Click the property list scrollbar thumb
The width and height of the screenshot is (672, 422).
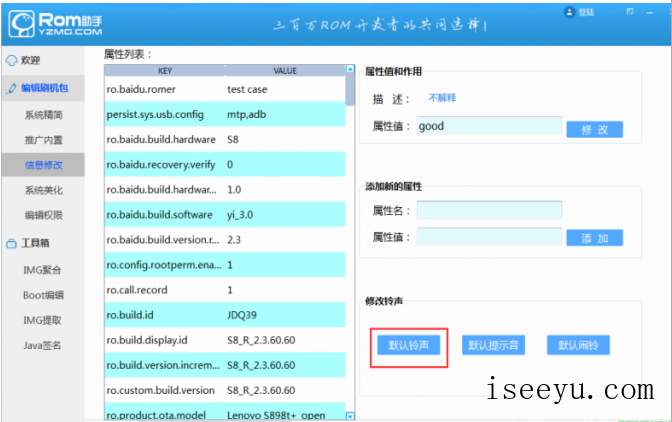(350, 89)
